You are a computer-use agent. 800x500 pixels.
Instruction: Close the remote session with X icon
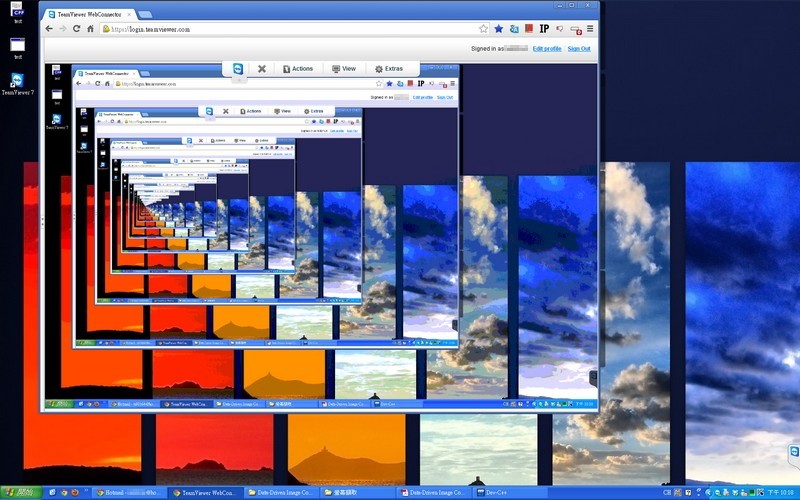pyautogui.click(x=262, y=69)
